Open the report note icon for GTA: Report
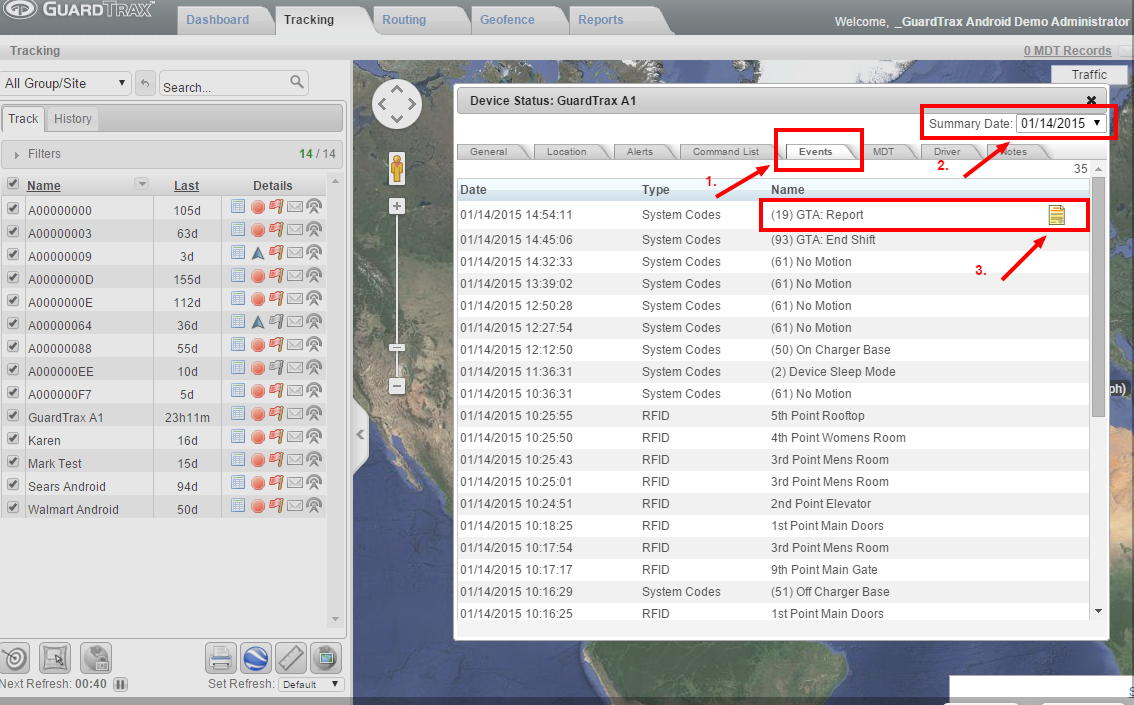The width and height of the screenshot is (1134, 705). coord(1057,215)
